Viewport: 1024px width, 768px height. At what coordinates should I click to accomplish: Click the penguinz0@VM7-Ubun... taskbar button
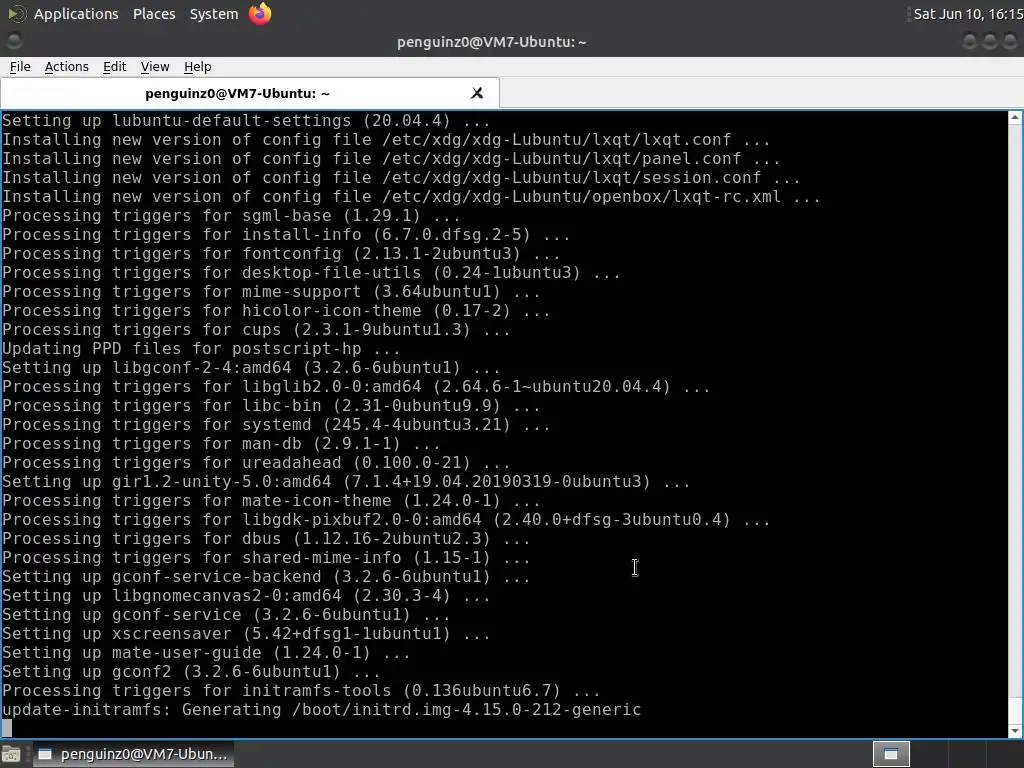pos(134,754)
